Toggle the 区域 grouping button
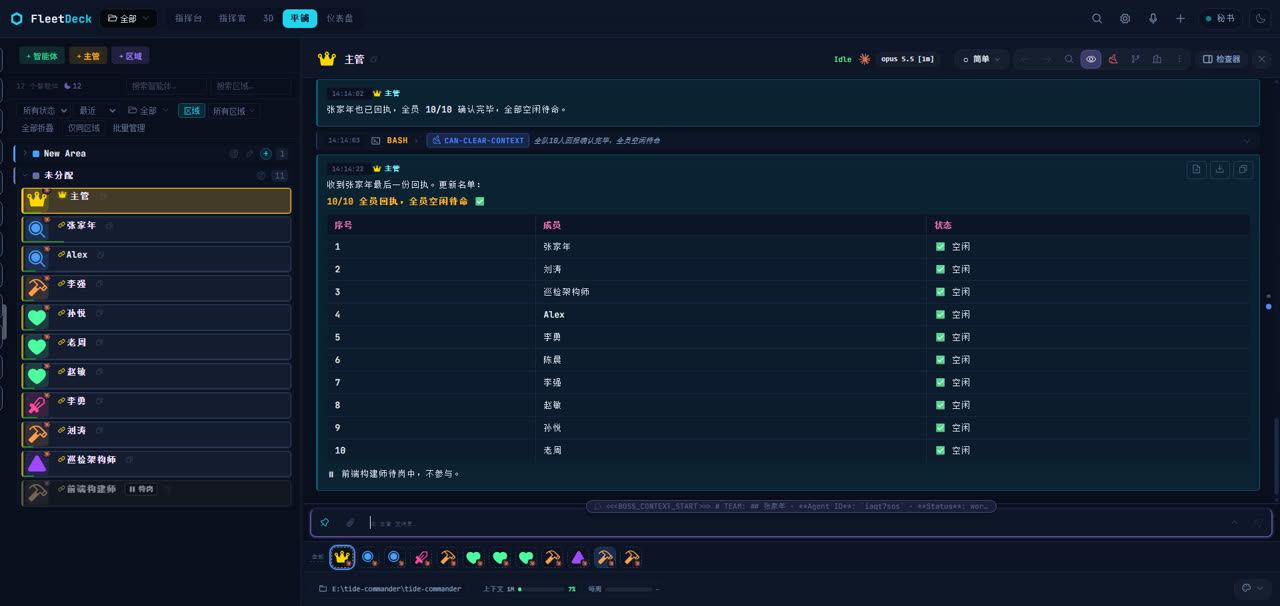The height and width of the screenshot is (606, 1280). [x=192, y=111]
